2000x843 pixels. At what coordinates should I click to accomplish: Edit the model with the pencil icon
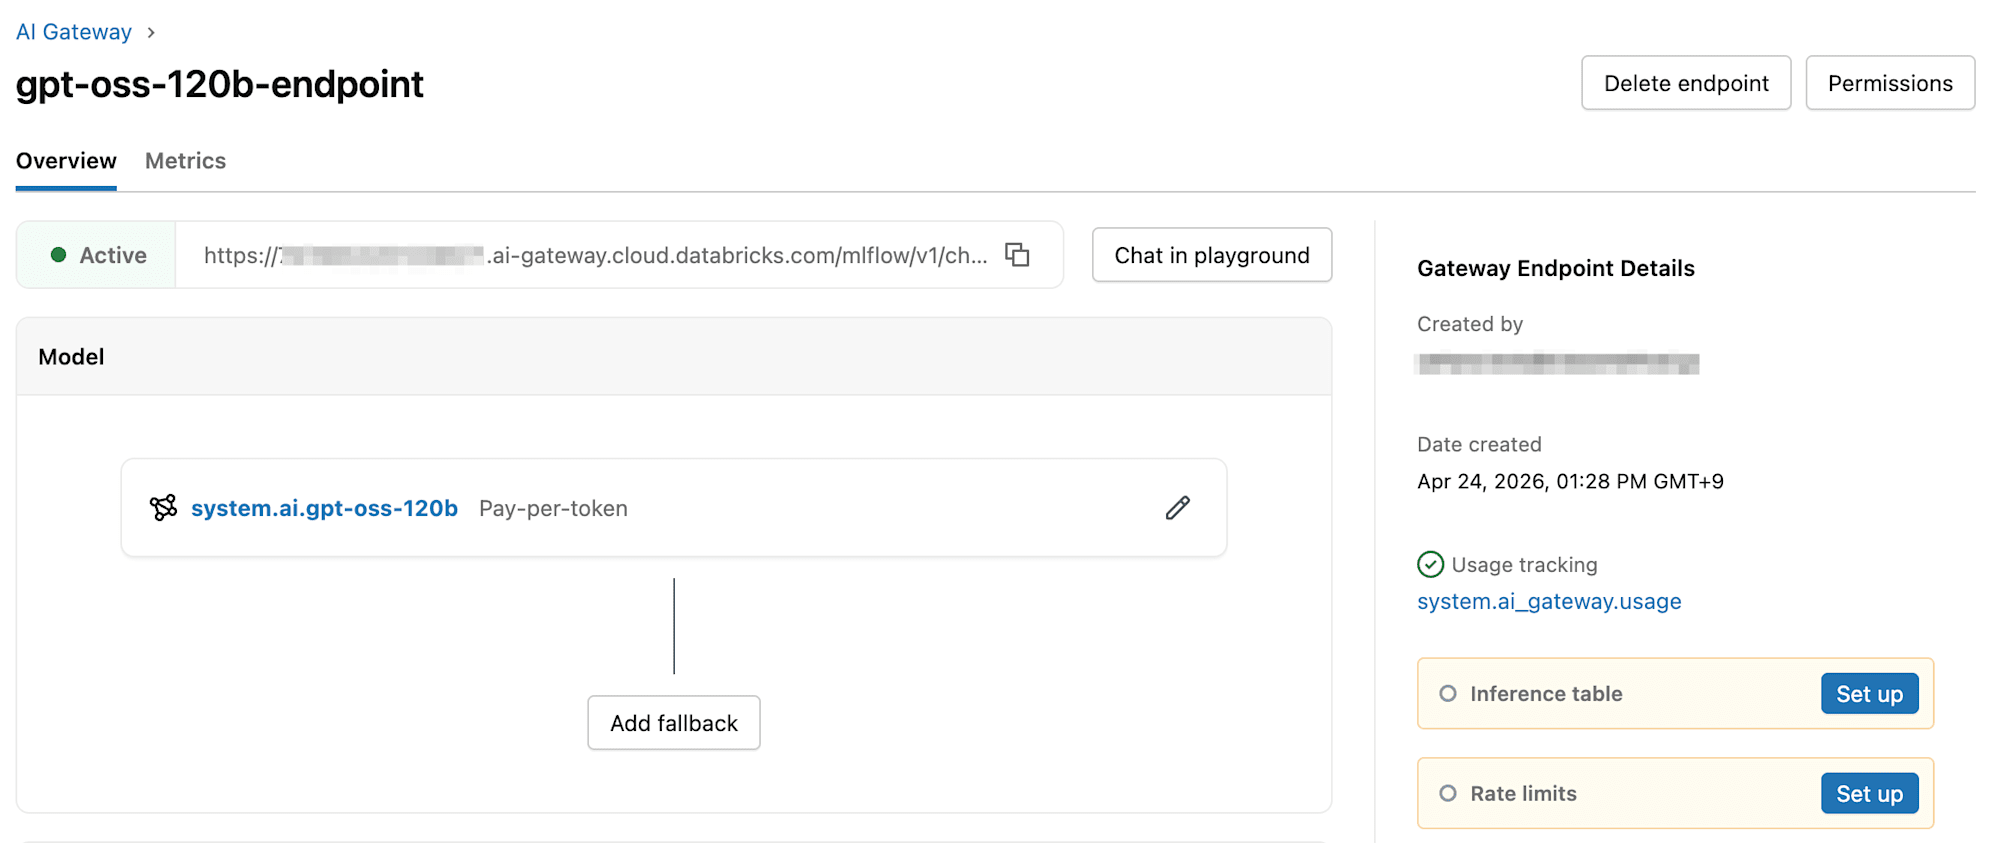coord(1178,508)
